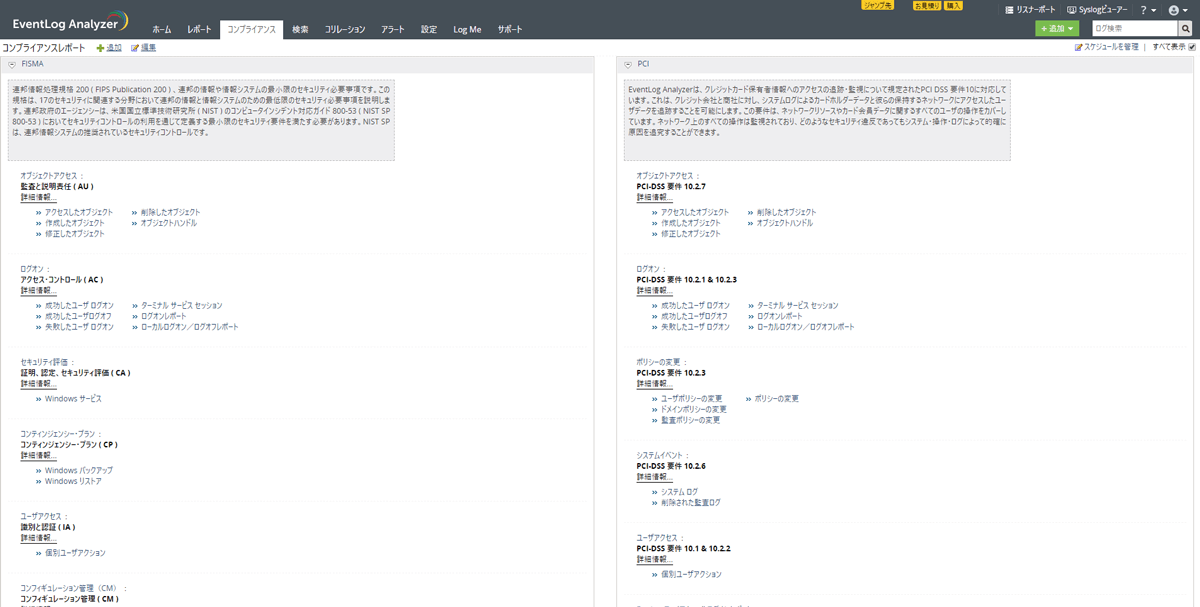Open 詳細情報 under PCI-DSS 要件 10.2.7

coord(654,197)
